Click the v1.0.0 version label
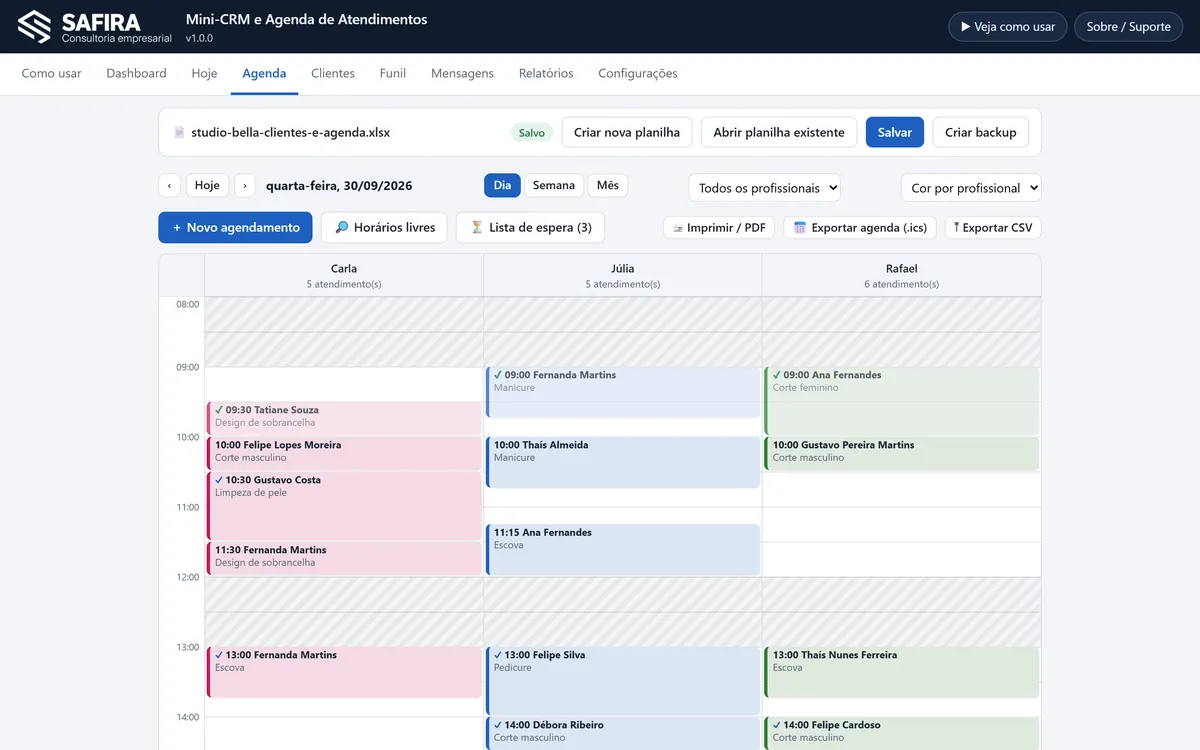This screenshot has width=1200, height=750. click(x=199, y=38)
